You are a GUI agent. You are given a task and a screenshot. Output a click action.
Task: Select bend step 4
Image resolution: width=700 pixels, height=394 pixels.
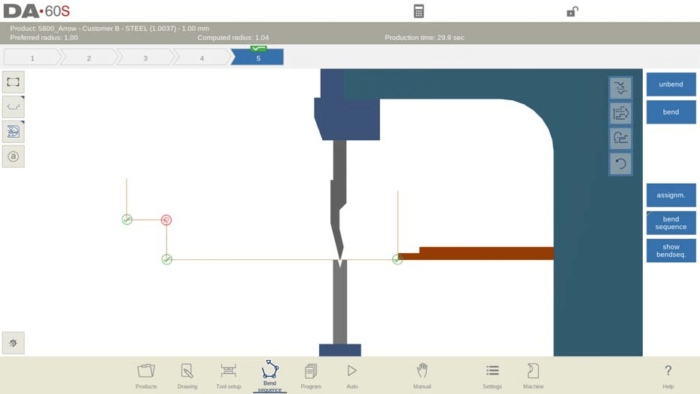[202, 58]
